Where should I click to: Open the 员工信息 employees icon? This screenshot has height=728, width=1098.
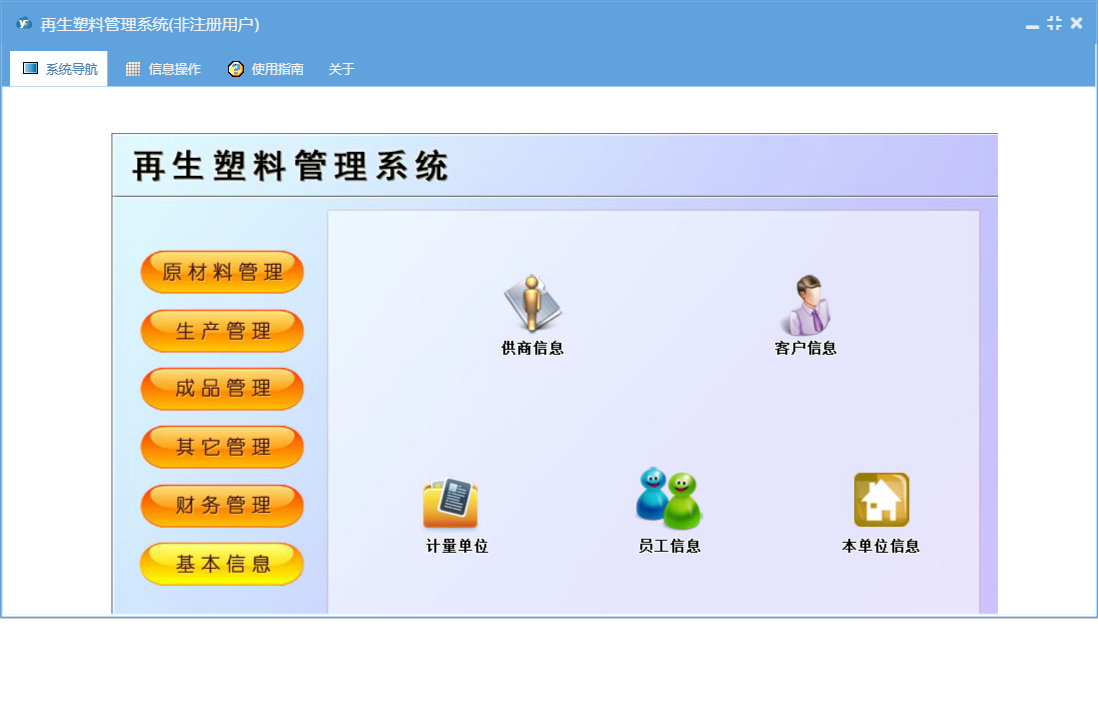[669, 498]
